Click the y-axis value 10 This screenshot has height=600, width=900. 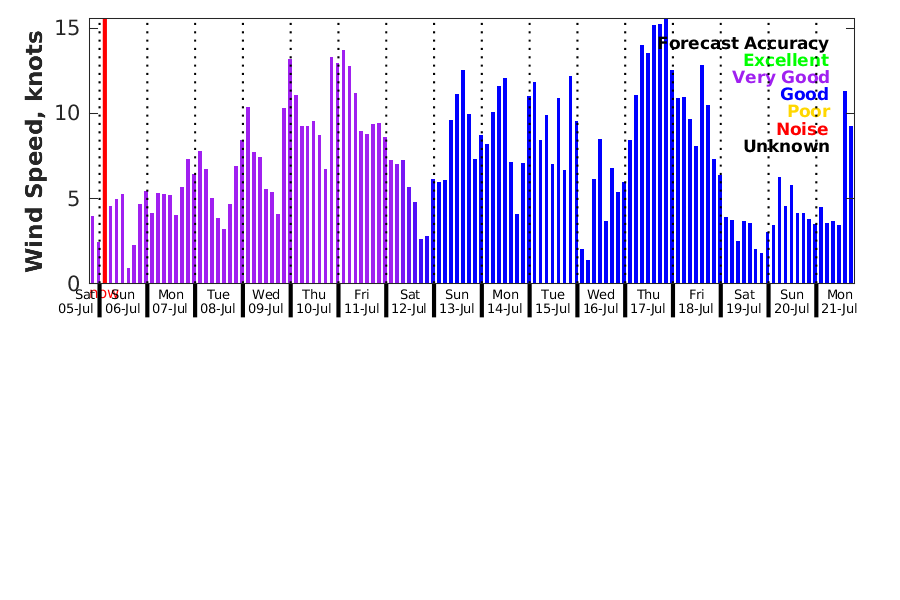tap(67, 113)
